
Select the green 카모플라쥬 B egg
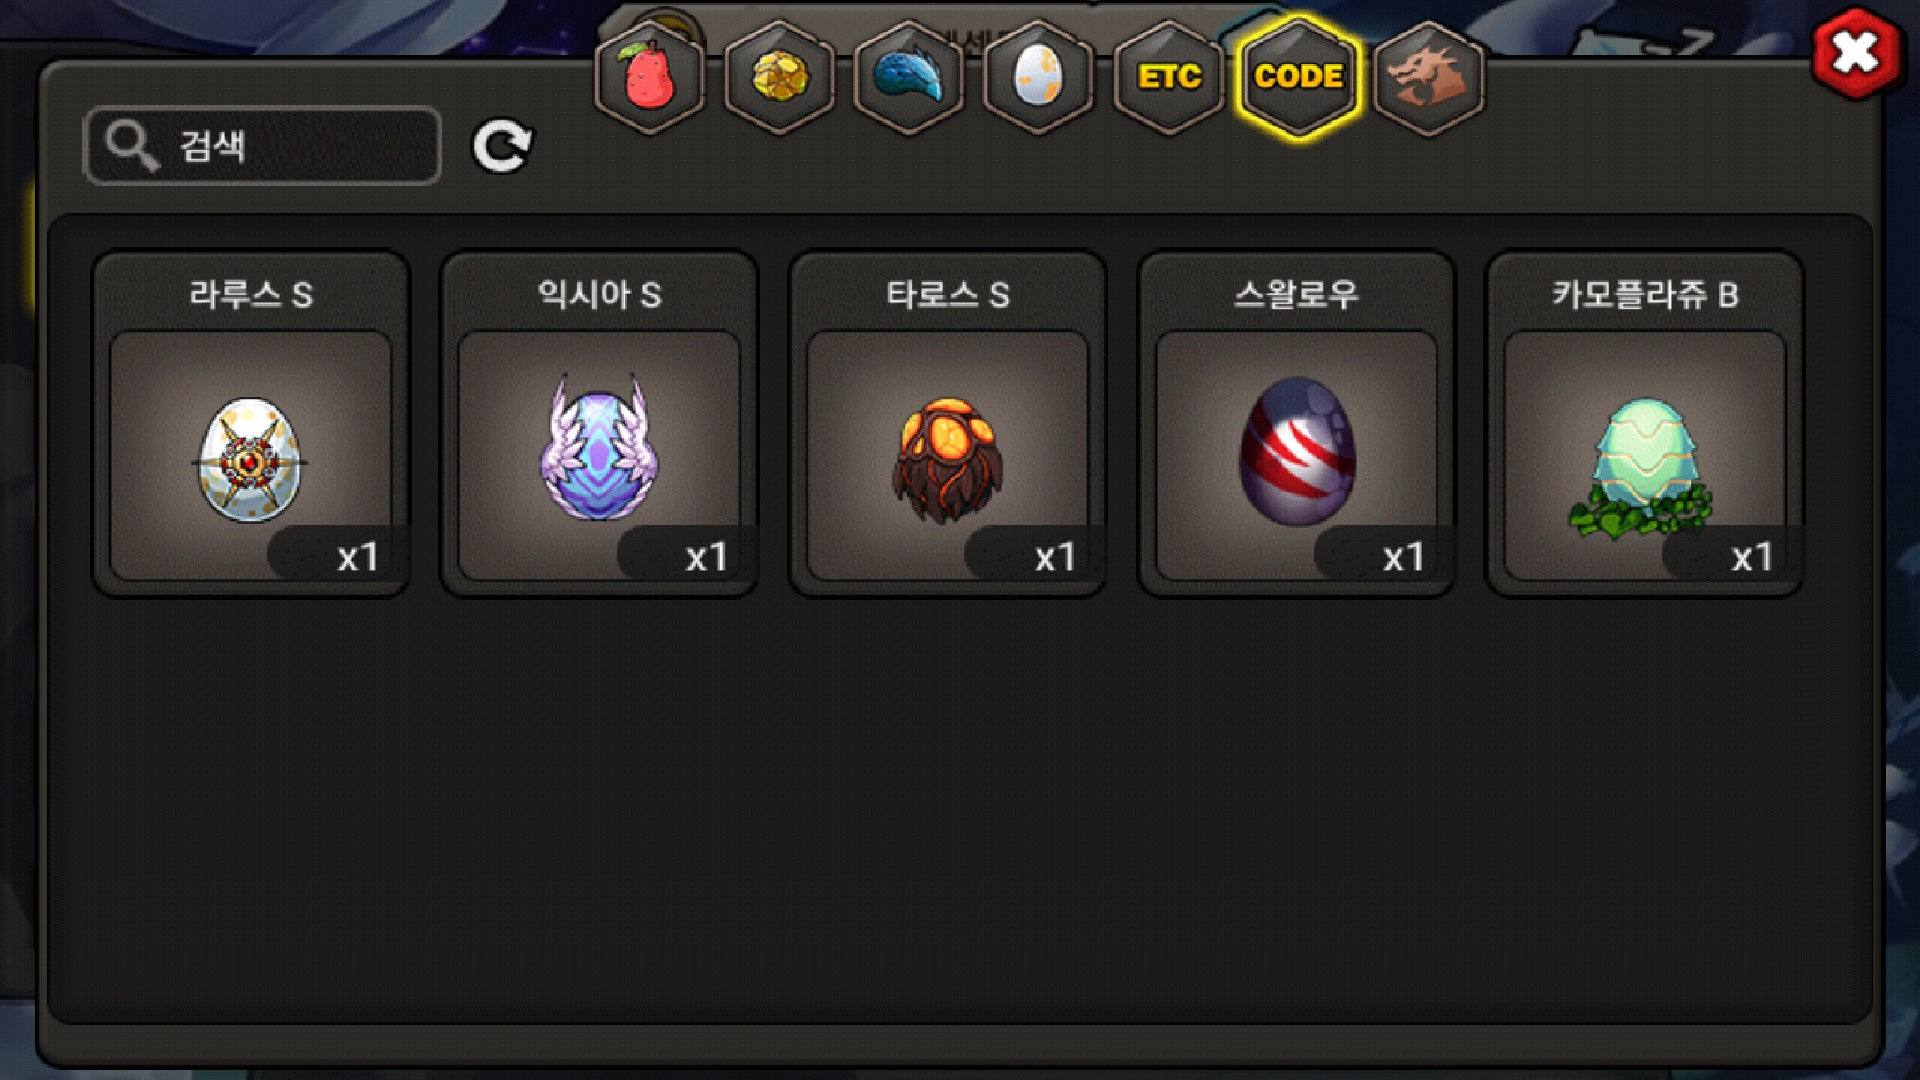click(1645, 424)
